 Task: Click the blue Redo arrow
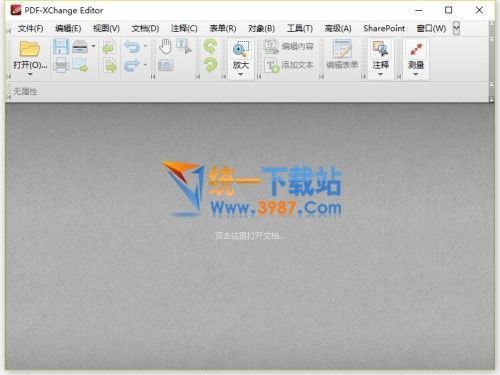pos(132,65)
